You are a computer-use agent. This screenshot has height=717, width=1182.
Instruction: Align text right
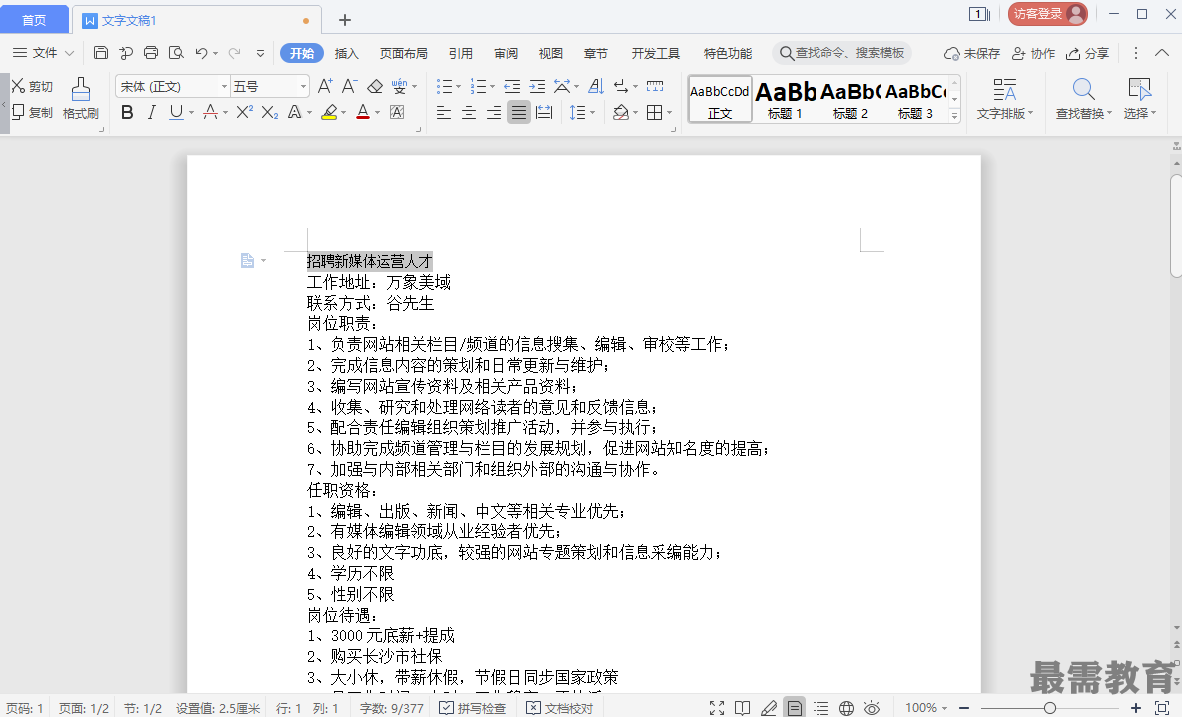click(x=494, y=112)
